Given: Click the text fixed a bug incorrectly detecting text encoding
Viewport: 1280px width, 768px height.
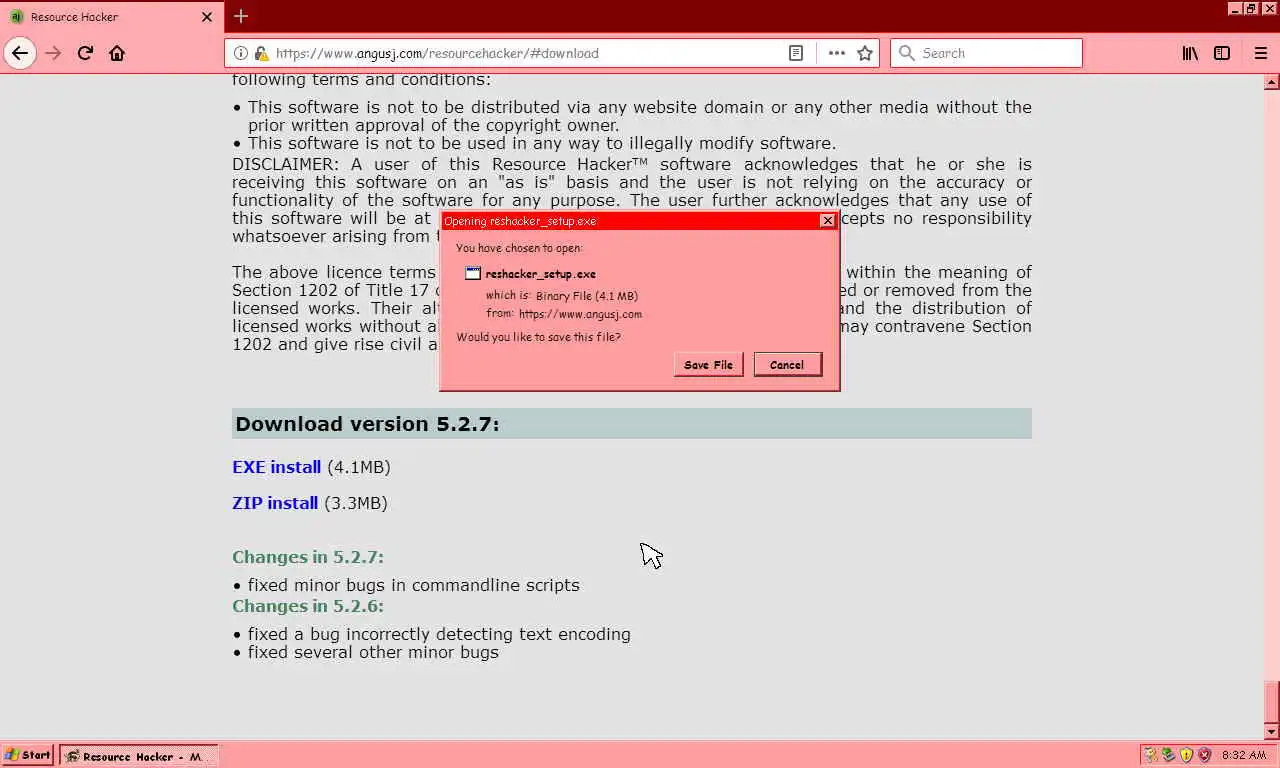Looking at the screenshot, I should point(439,634).
